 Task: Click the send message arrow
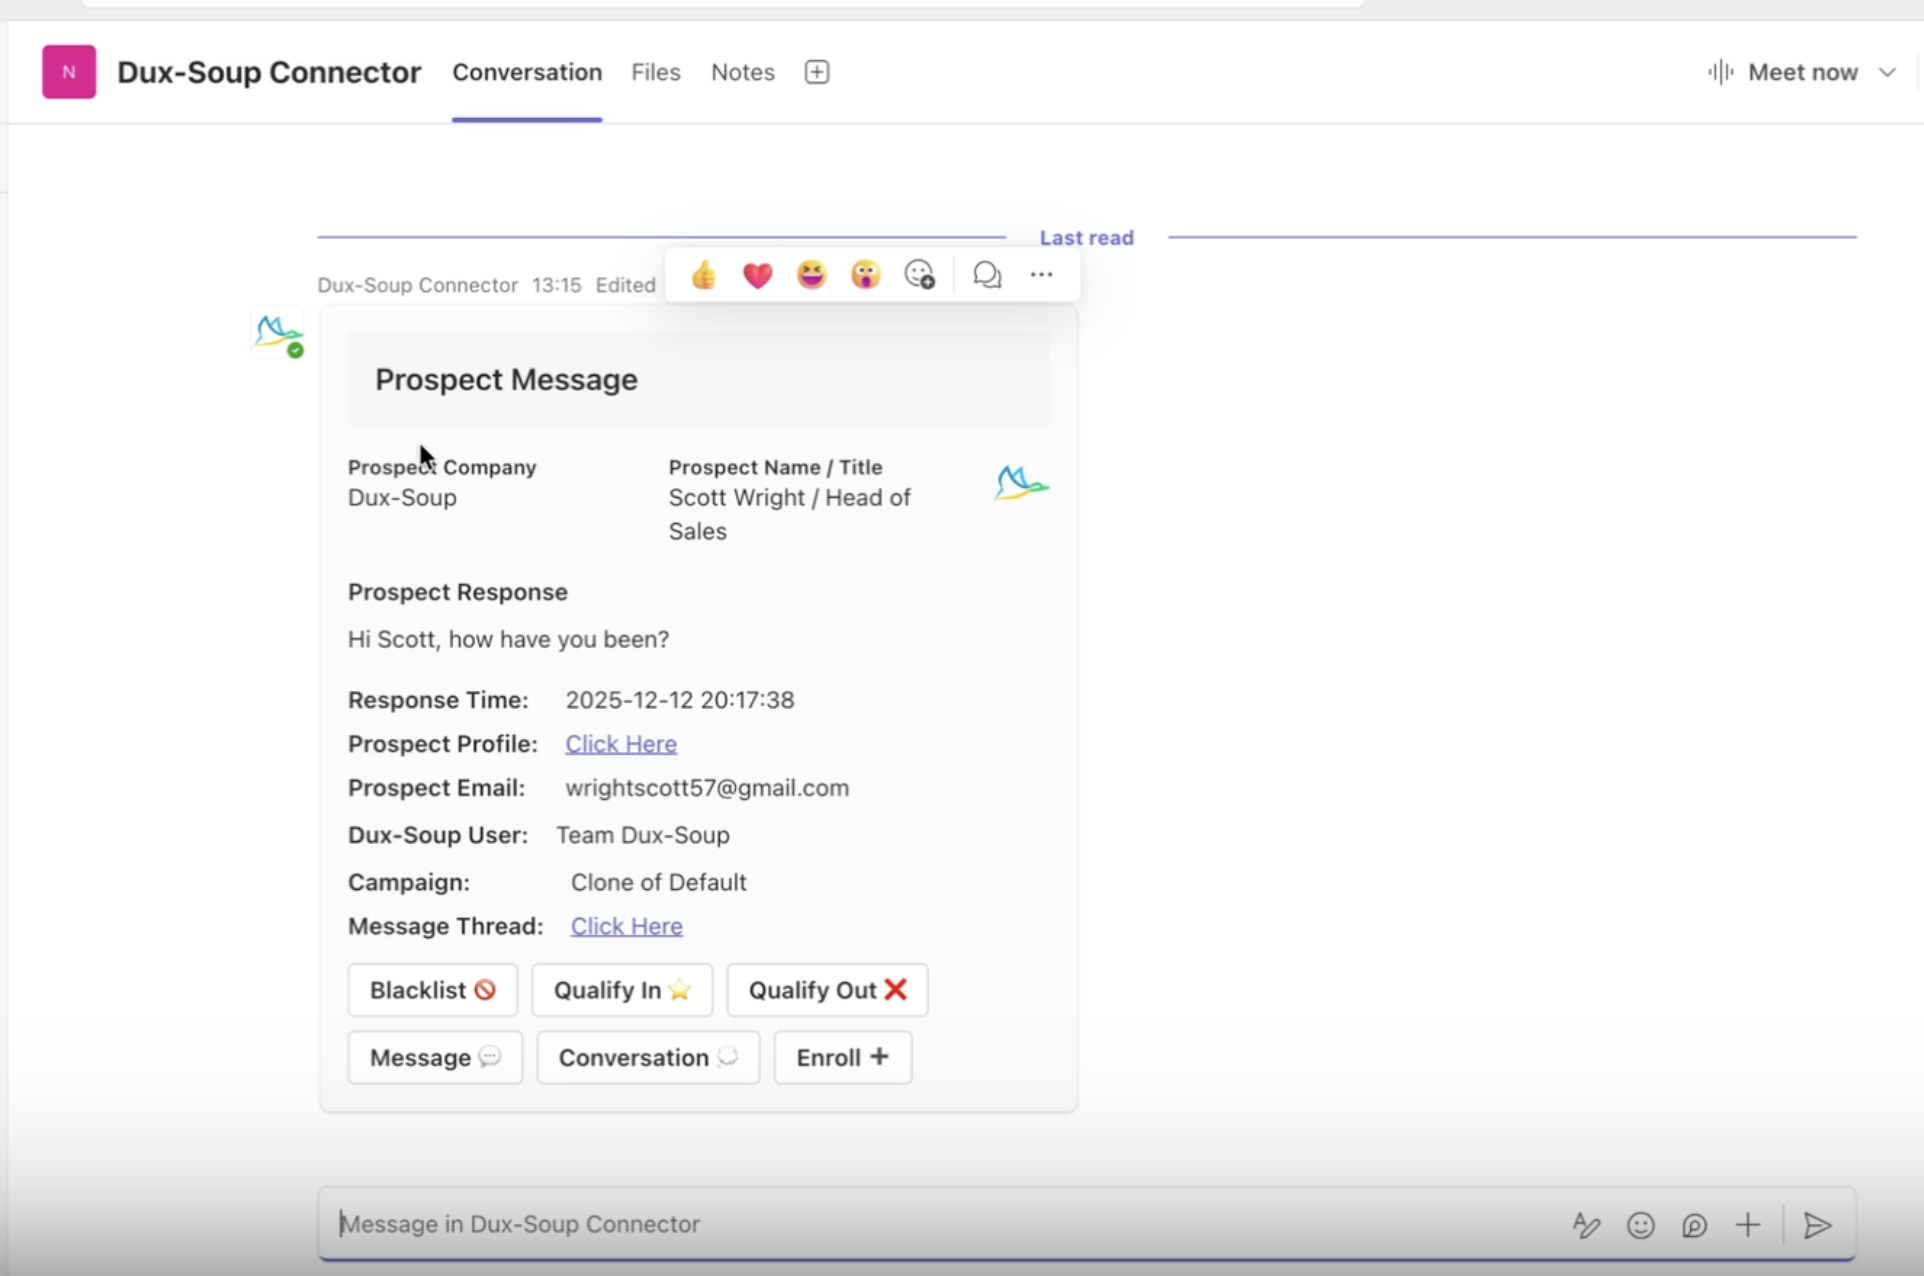coord(1817,1225)
